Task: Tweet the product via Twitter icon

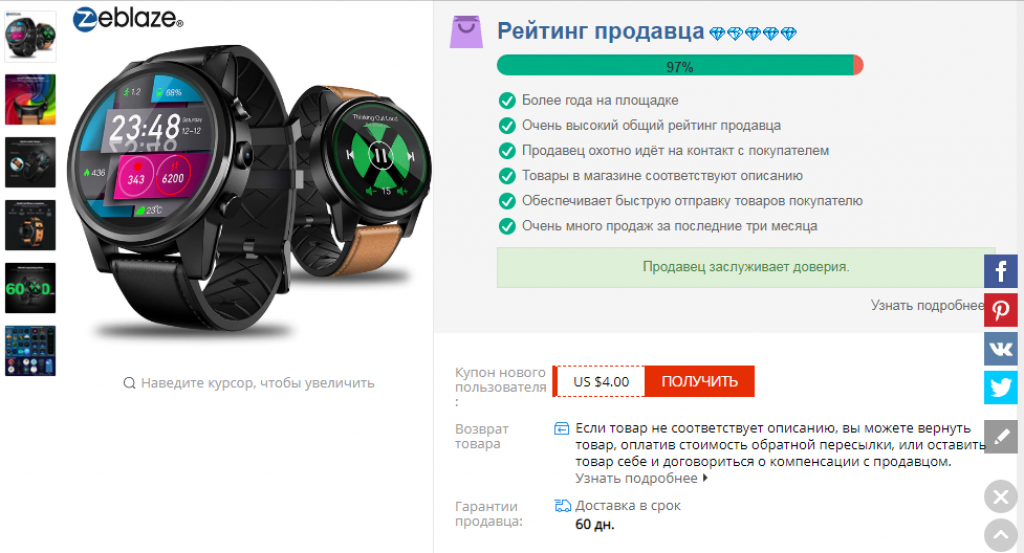Action: pyautogui.click(x=1000, y=388)
